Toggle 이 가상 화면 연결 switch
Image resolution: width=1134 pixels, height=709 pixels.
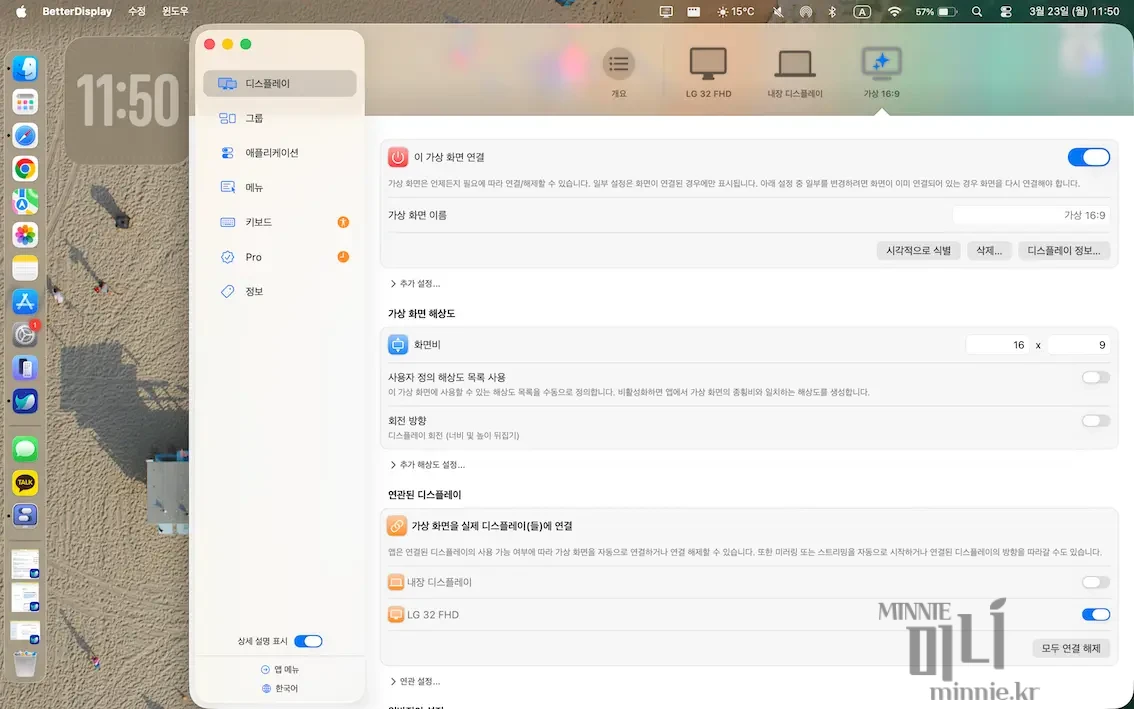(1088, 157)
